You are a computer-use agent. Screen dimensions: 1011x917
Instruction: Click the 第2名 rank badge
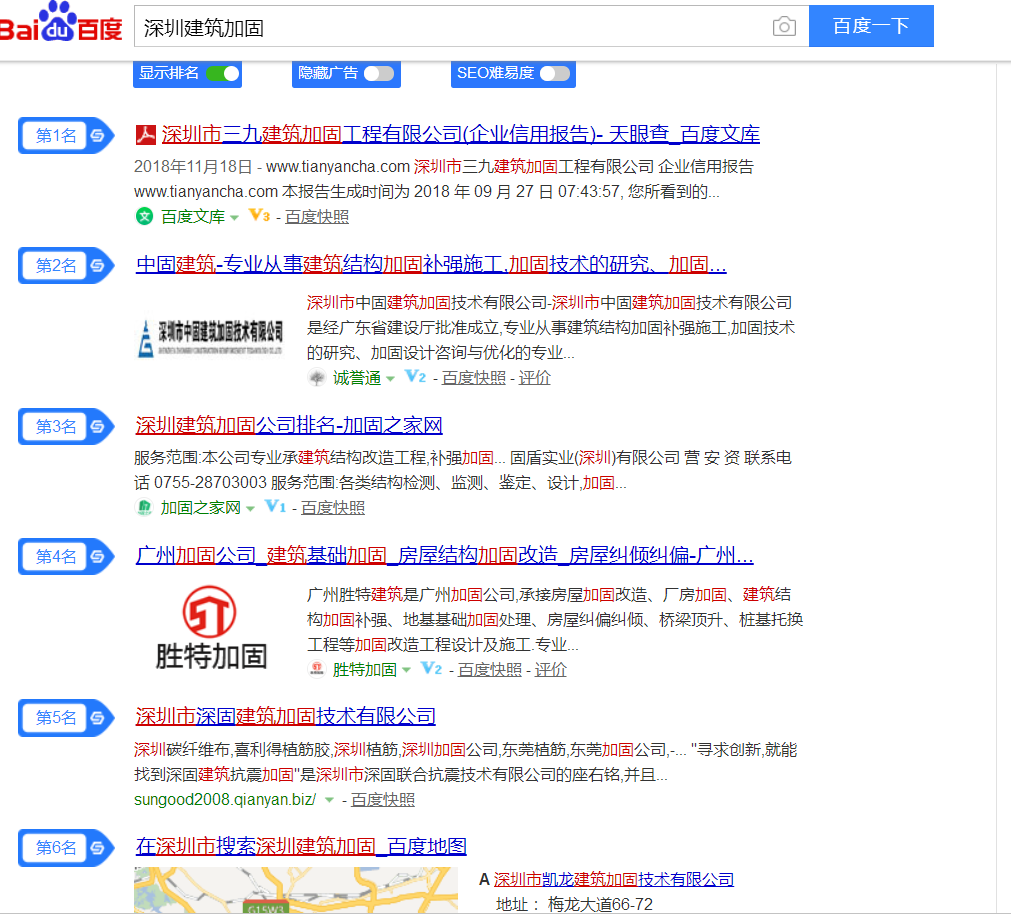(x=66, y=265)
